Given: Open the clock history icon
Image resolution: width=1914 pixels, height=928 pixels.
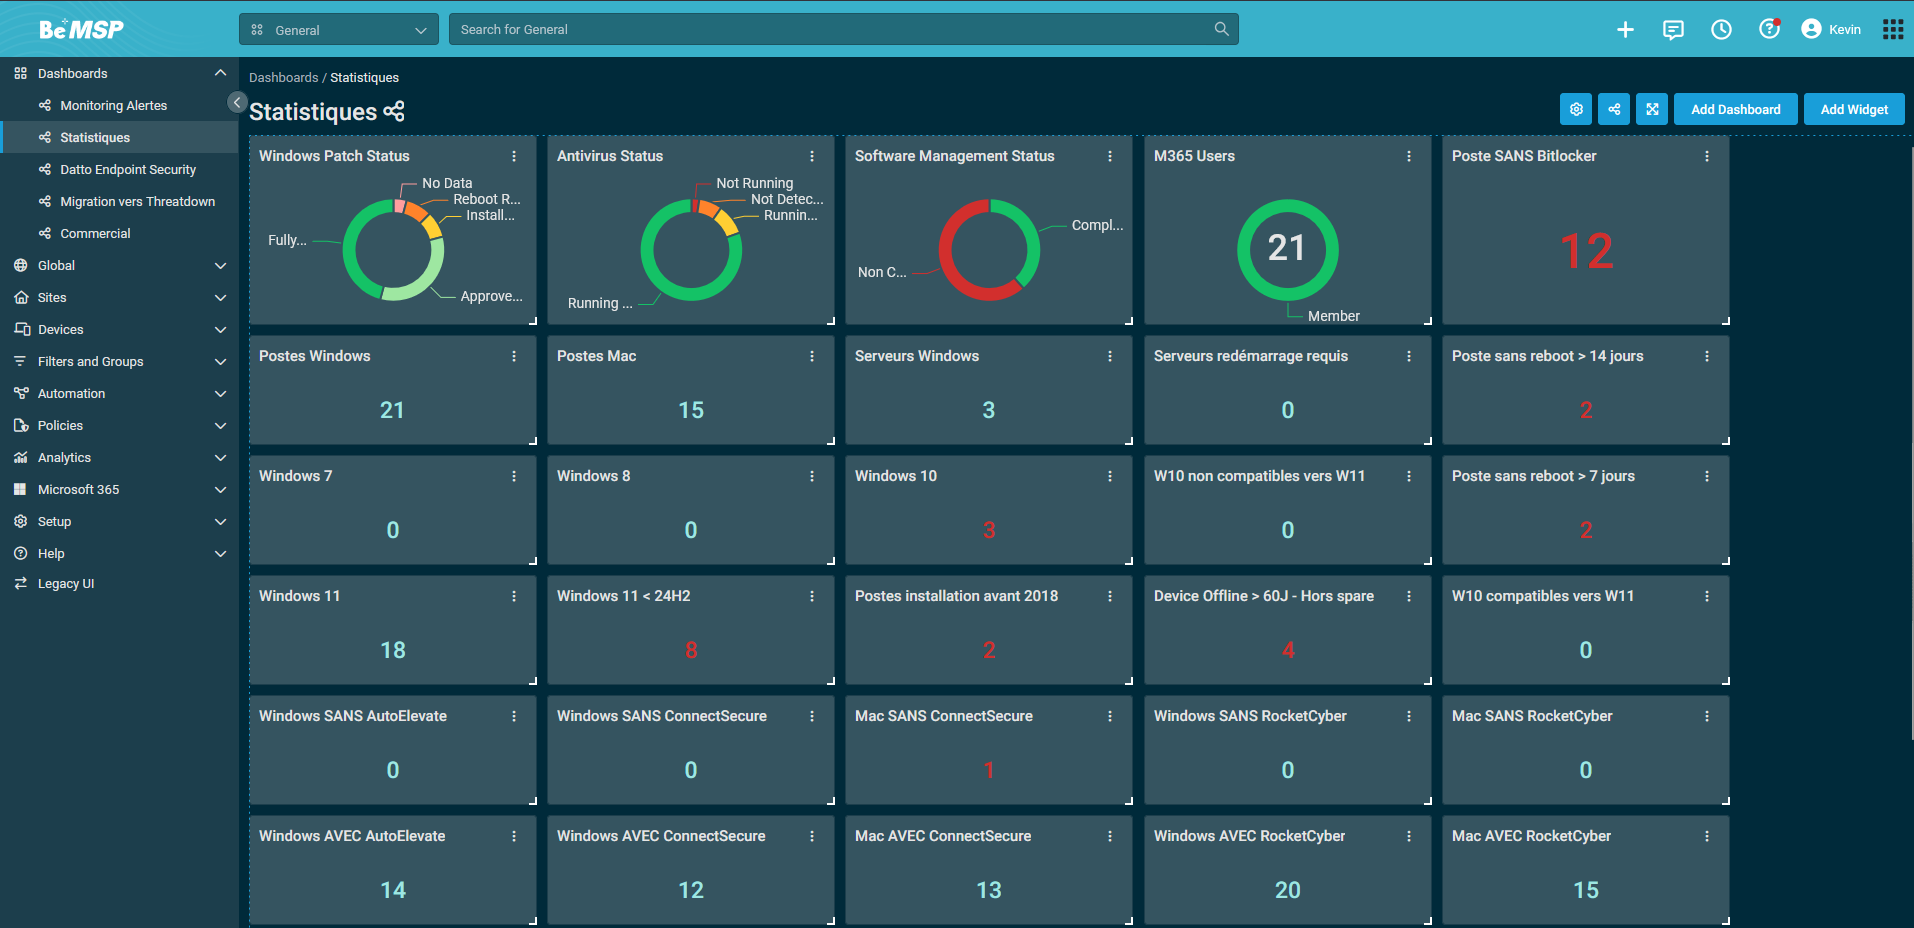Looking at the screenshot, I should [x=1721, y=30].
